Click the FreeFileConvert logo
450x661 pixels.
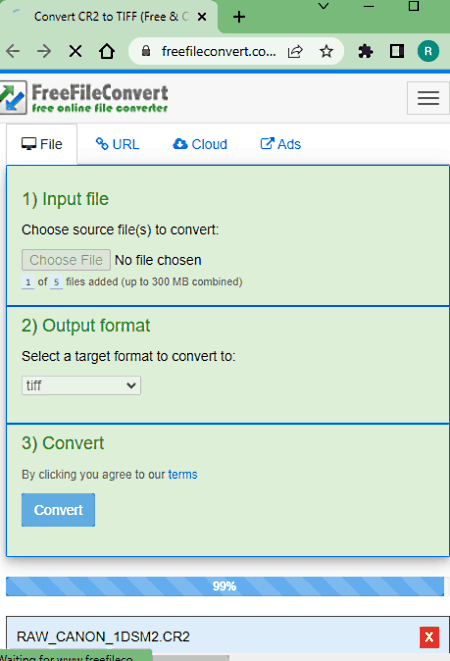pos(84,98)
